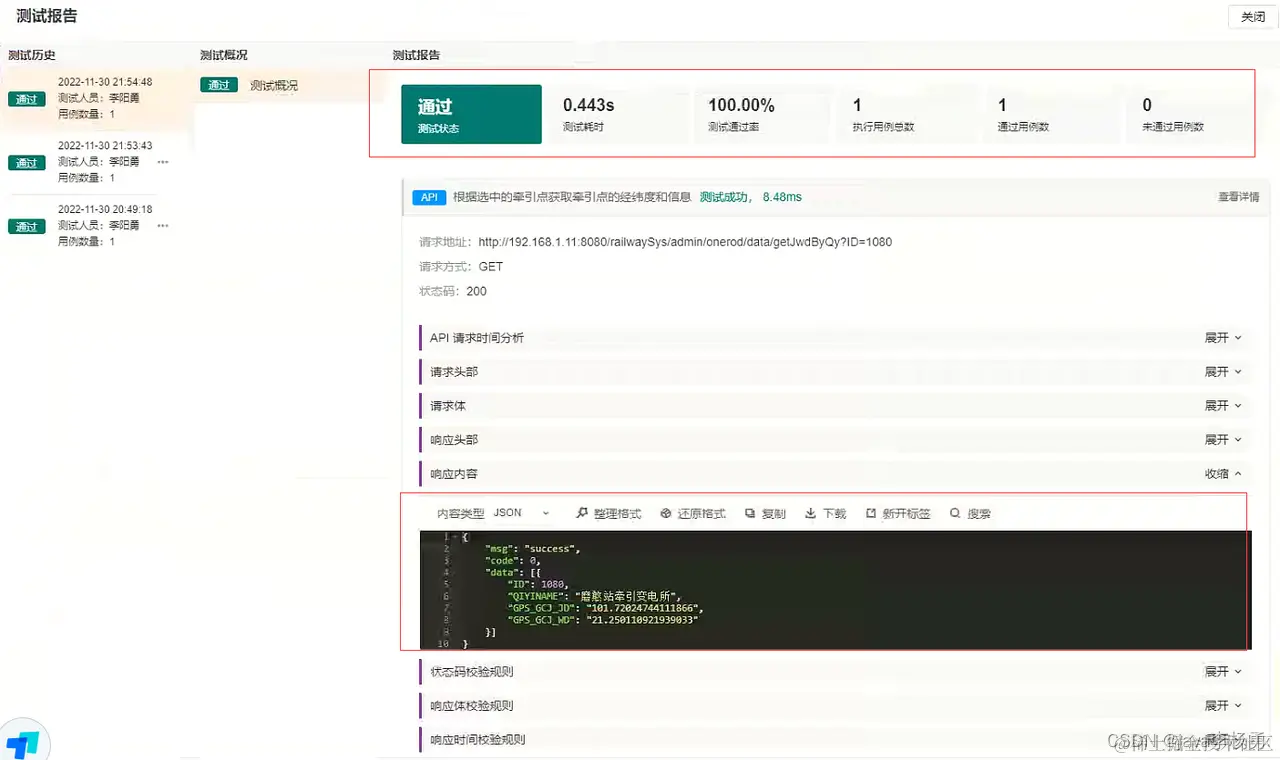
Task: Click the 测试成功, 8.48ms status text
Action: pyautogui.click(x=750, y=198)
